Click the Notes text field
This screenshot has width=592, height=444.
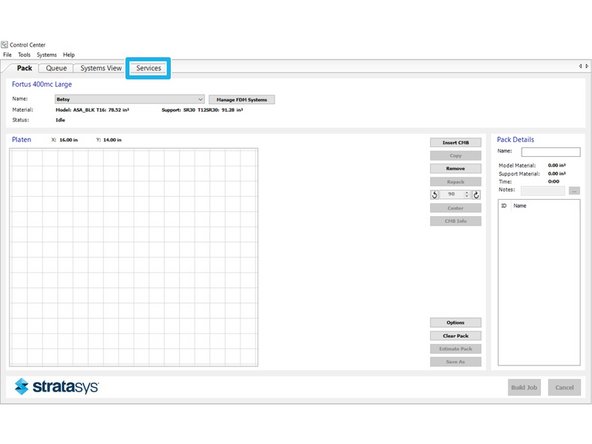tap(543, 191)
